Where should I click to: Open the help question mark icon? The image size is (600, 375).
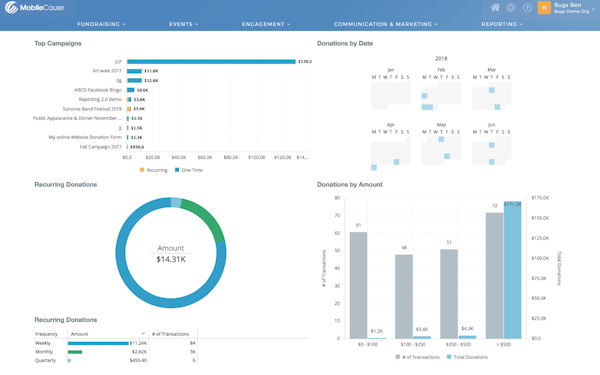pos(527,8)
